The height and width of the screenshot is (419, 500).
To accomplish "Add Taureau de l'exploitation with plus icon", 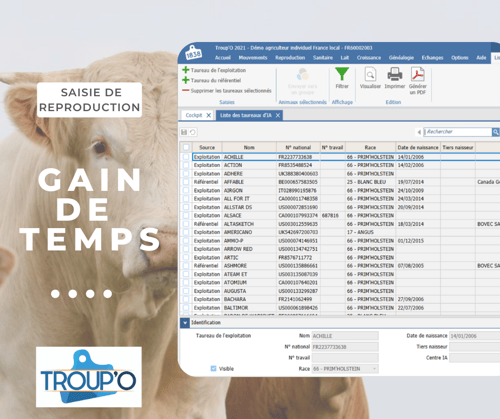I will click(x=186, y=70).
